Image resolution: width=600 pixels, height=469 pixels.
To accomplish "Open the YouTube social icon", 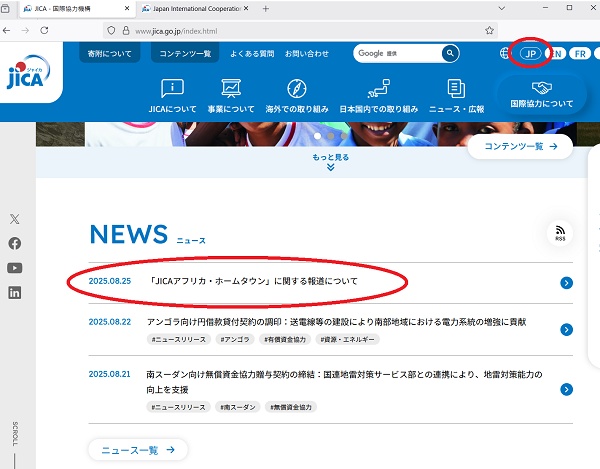I will [15, 268].
